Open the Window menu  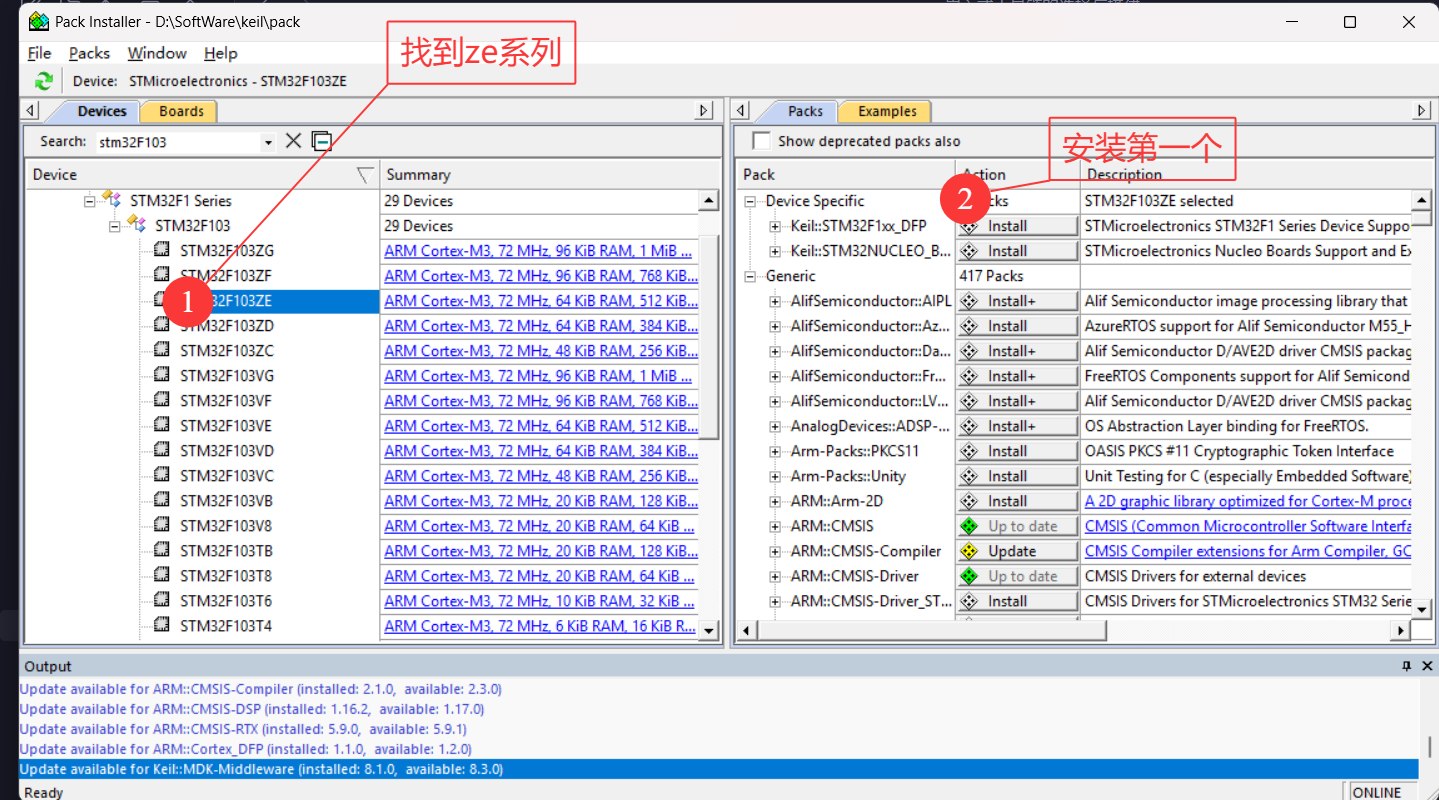pyautogui.click(x=157, y=53)
